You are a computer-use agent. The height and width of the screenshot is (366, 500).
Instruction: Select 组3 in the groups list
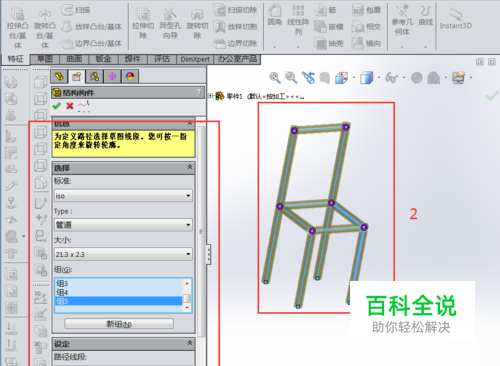point(118,283)
